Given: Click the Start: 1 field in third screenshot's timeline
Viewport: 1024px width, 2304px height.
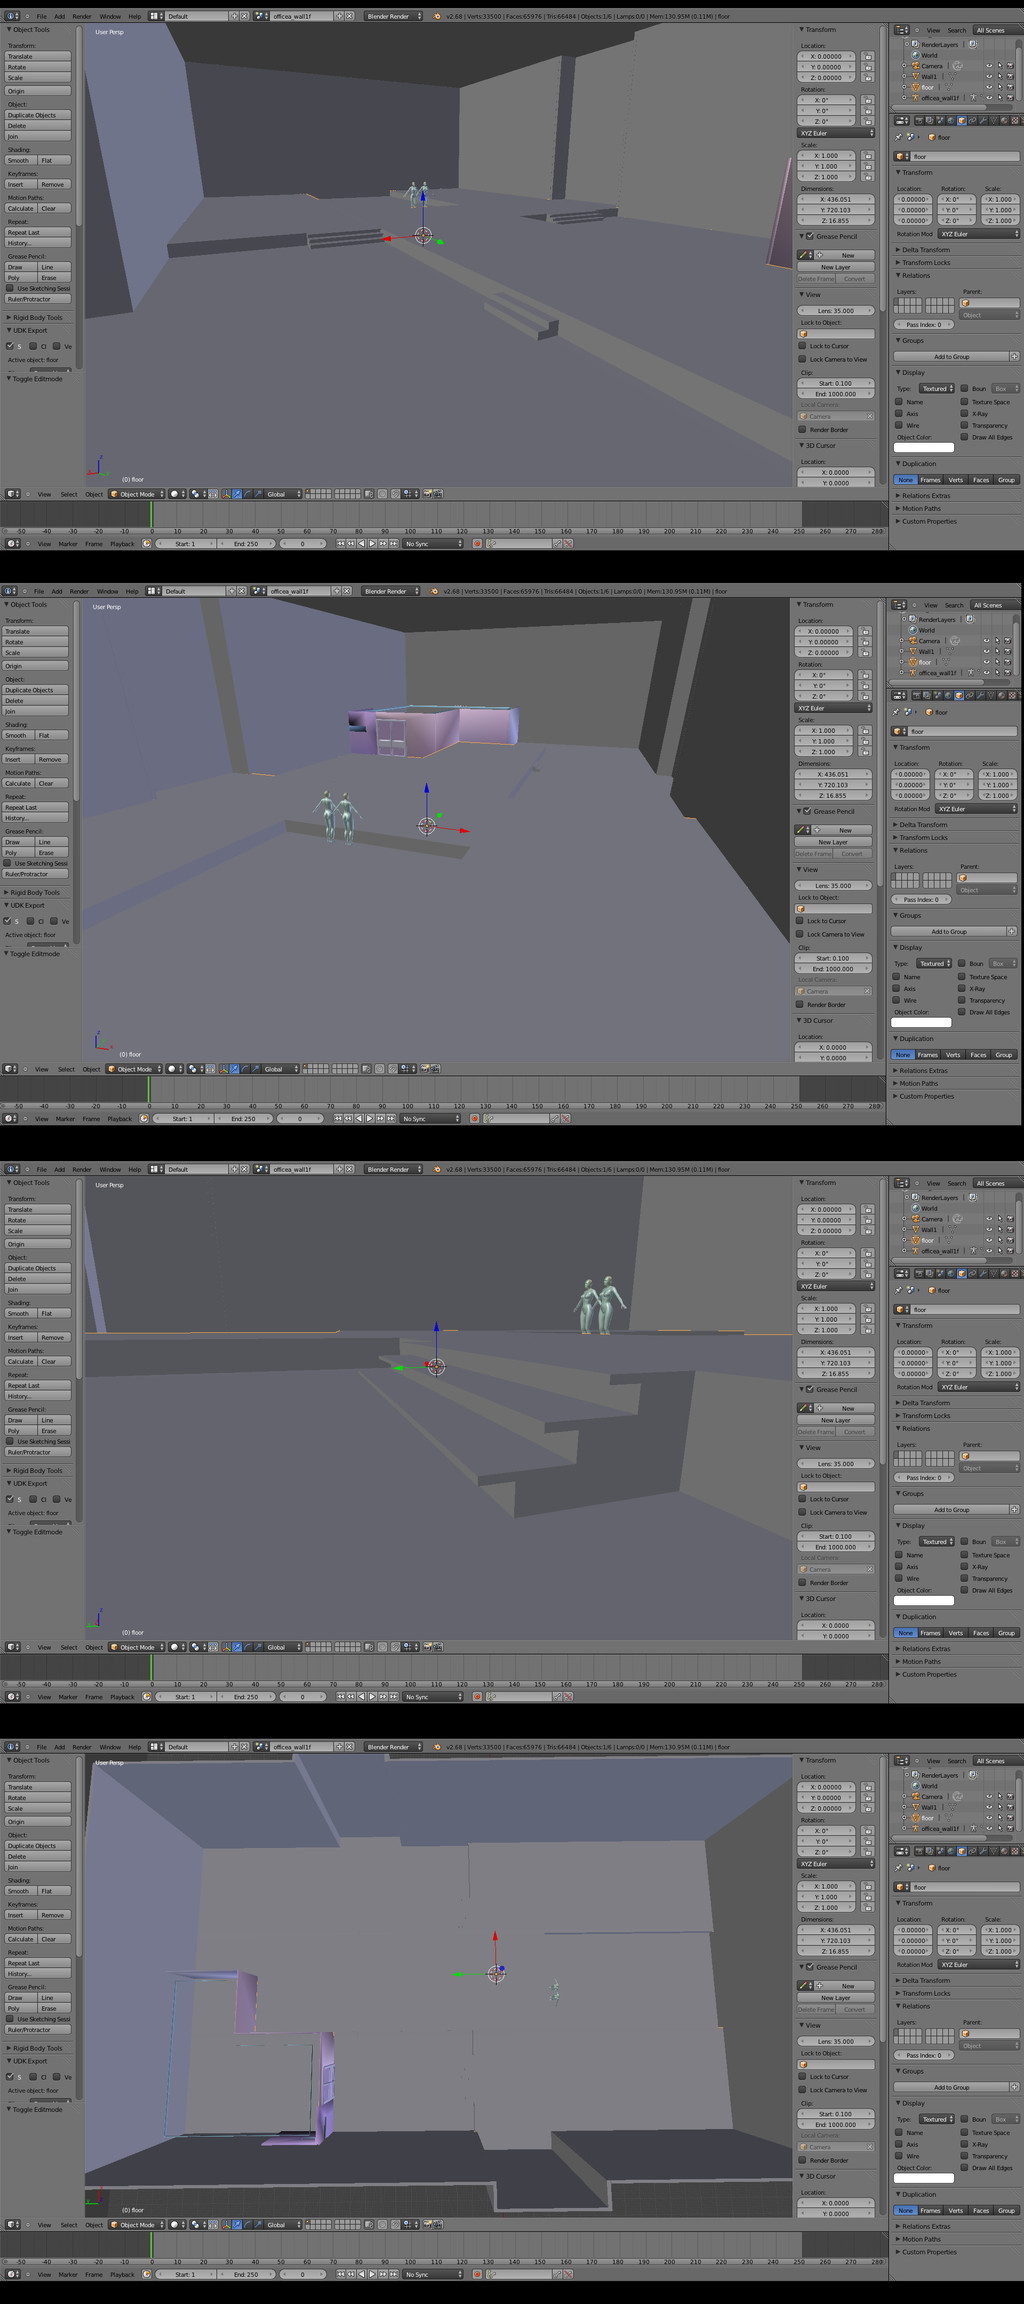Looking at the screenshot, I should click(185, 1697).
